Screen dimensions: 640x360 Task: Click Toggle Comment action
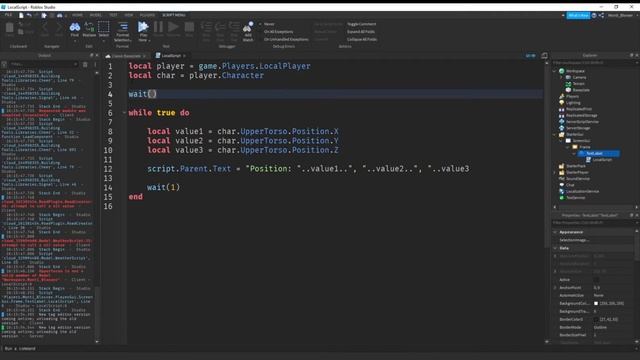362,24
